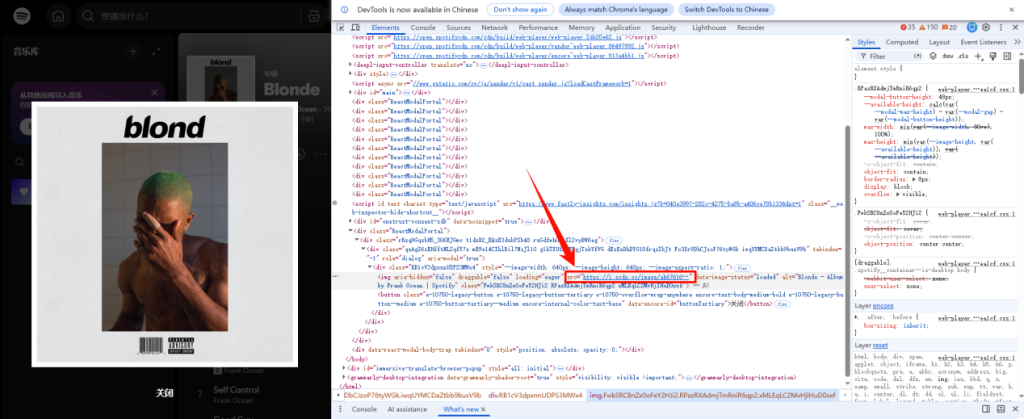
Task: Add new style rule plus icon
Action: coord(978,56)
